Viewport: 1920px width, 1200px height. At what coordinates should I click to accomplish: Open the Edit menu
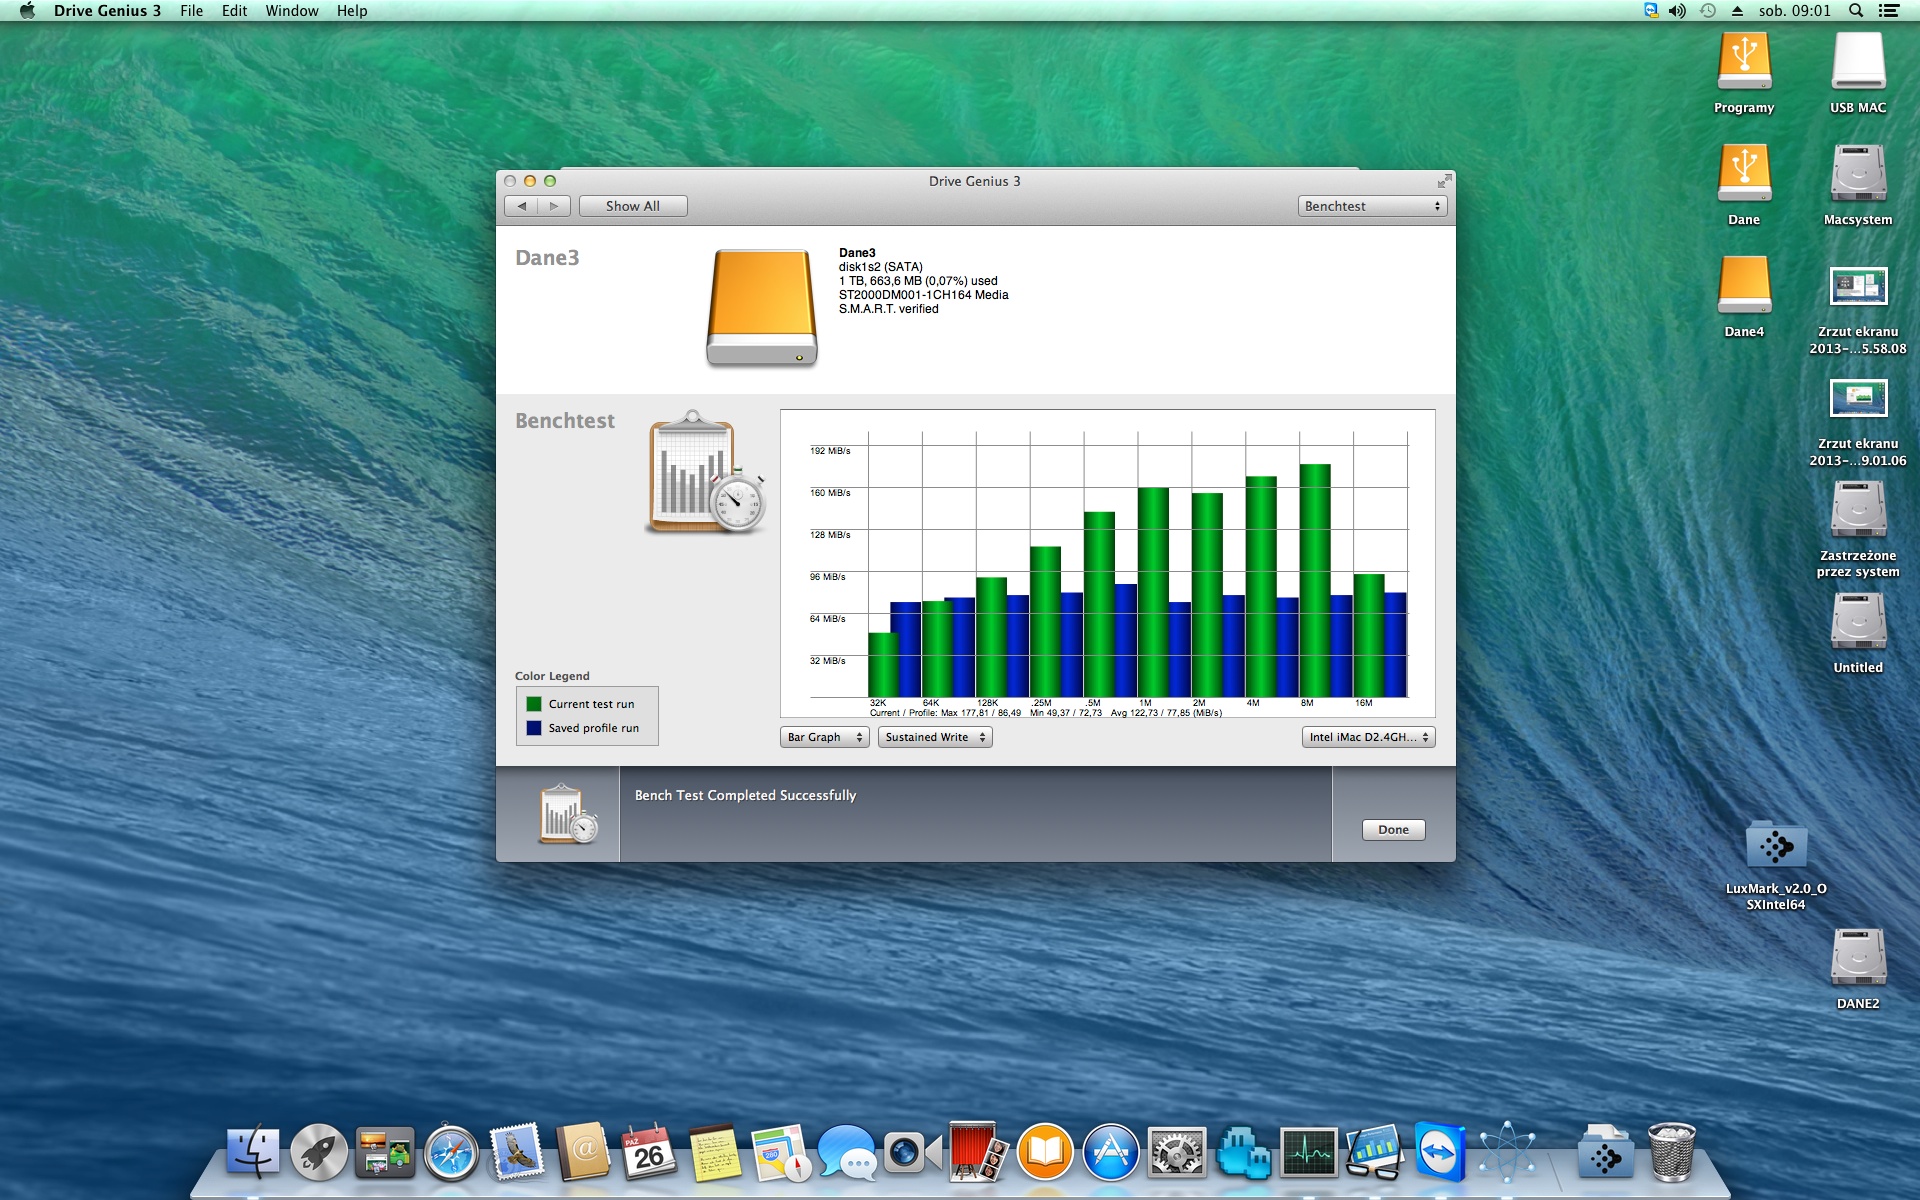(234, 11)
